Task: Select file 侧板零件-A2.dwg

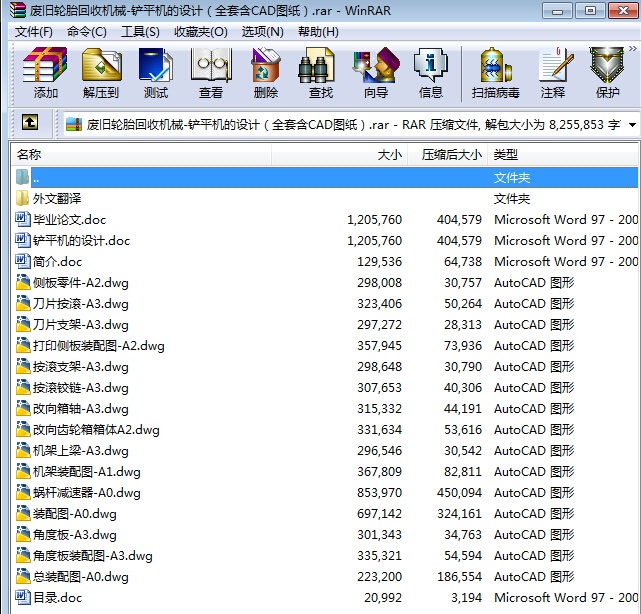Action: coord(326,282)
